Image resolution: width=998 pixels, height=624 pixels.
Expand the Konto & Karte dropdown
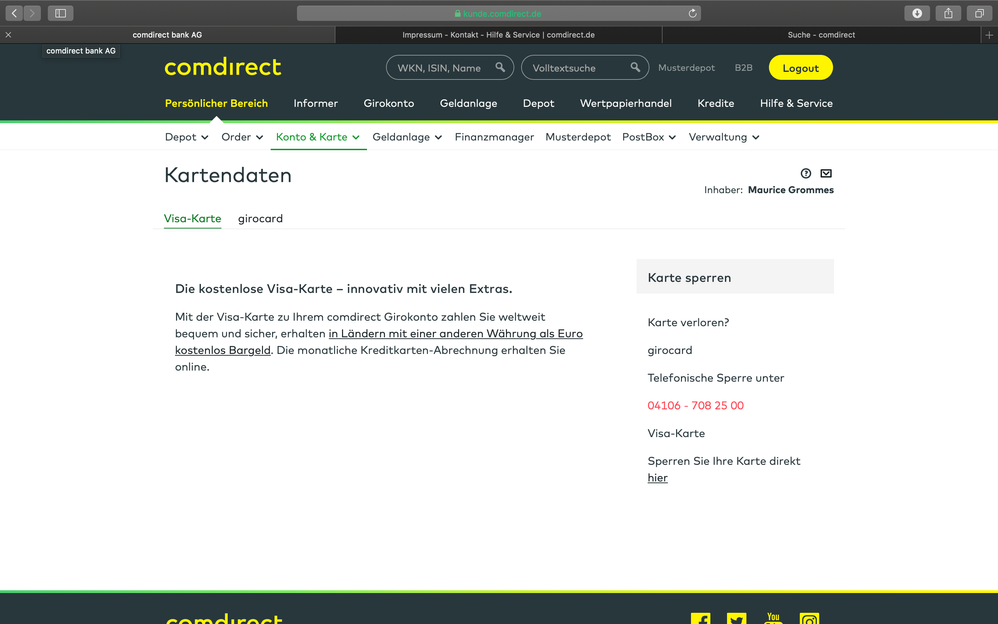coord(318,137)
